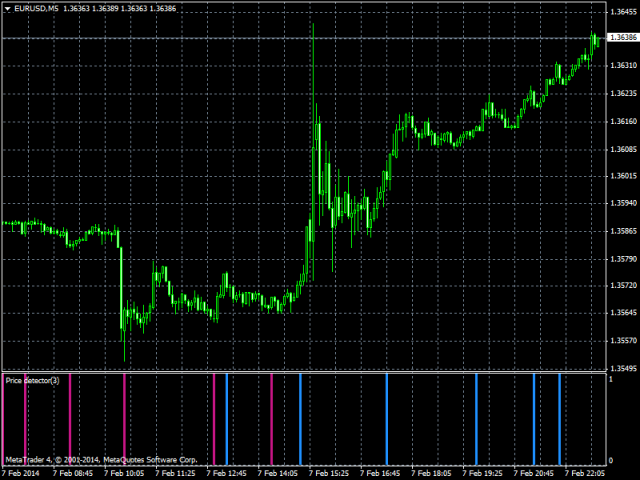Click the 1.36455 price axis label
Viewport: 640px width, 480px height.
[x=622, y=12]
